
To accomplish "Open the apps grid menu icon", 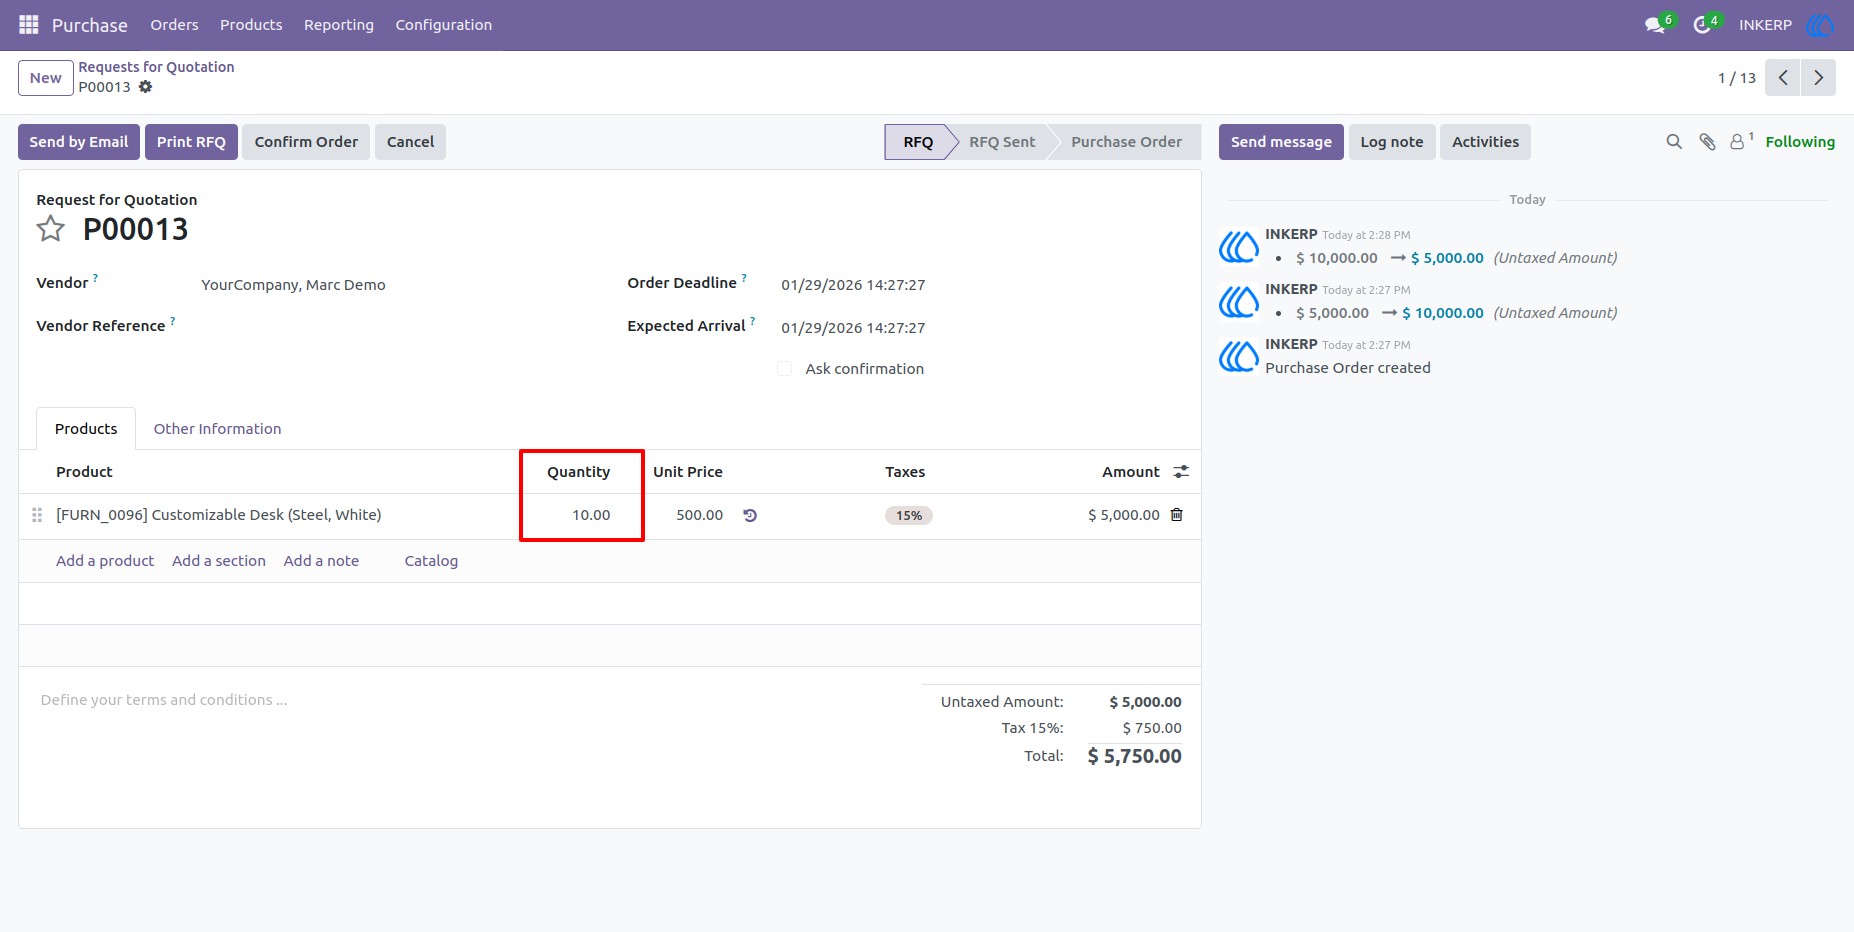I will [29, 25].
